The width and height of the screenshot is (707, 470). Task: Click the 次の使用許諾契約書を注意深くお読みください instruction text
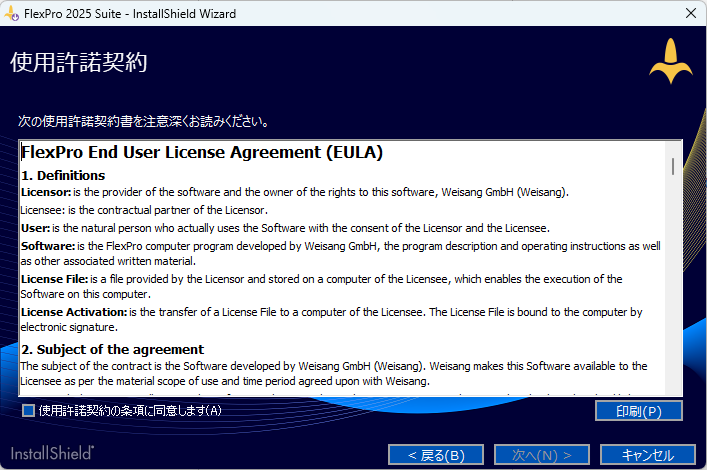(x=143, y=121)
